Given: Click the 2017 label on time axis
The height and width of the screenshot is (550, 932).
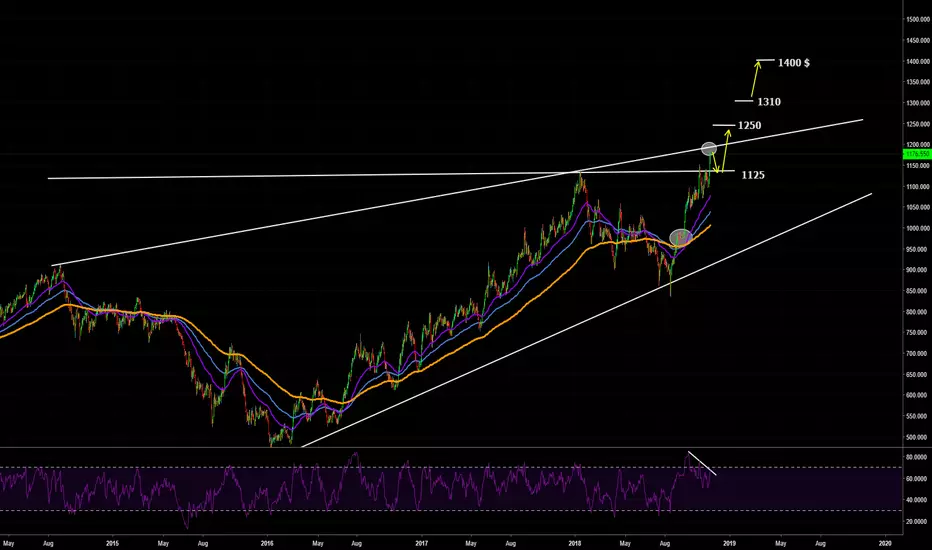Looking at the screenshot, I should (421, 543).
